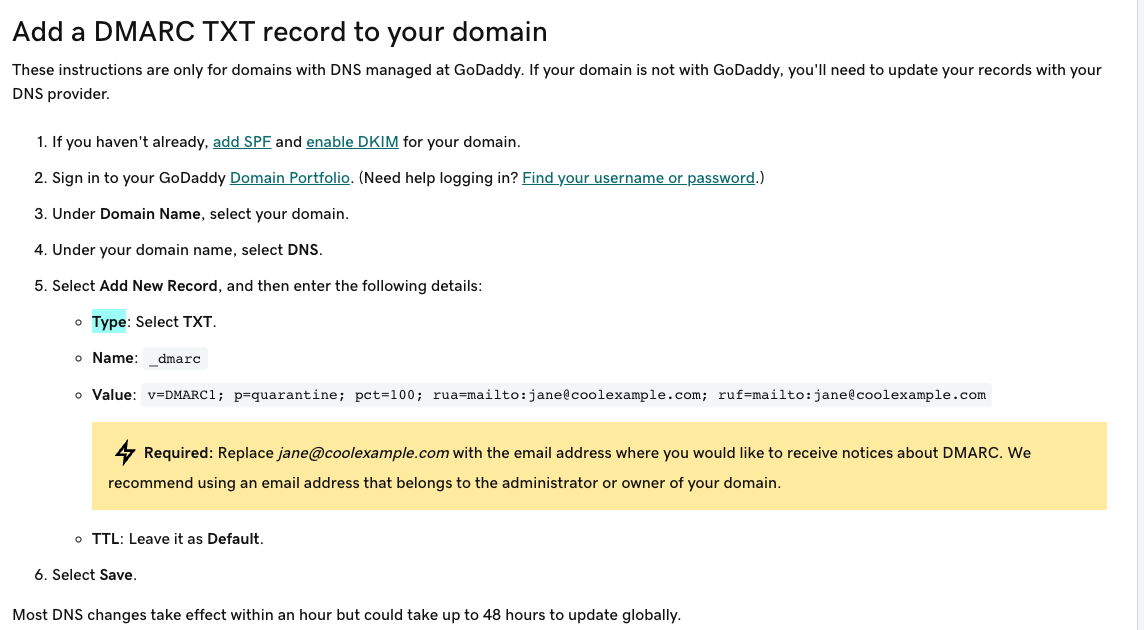
Task: Click the bold Add New Record text
Action: pos(158,285)
